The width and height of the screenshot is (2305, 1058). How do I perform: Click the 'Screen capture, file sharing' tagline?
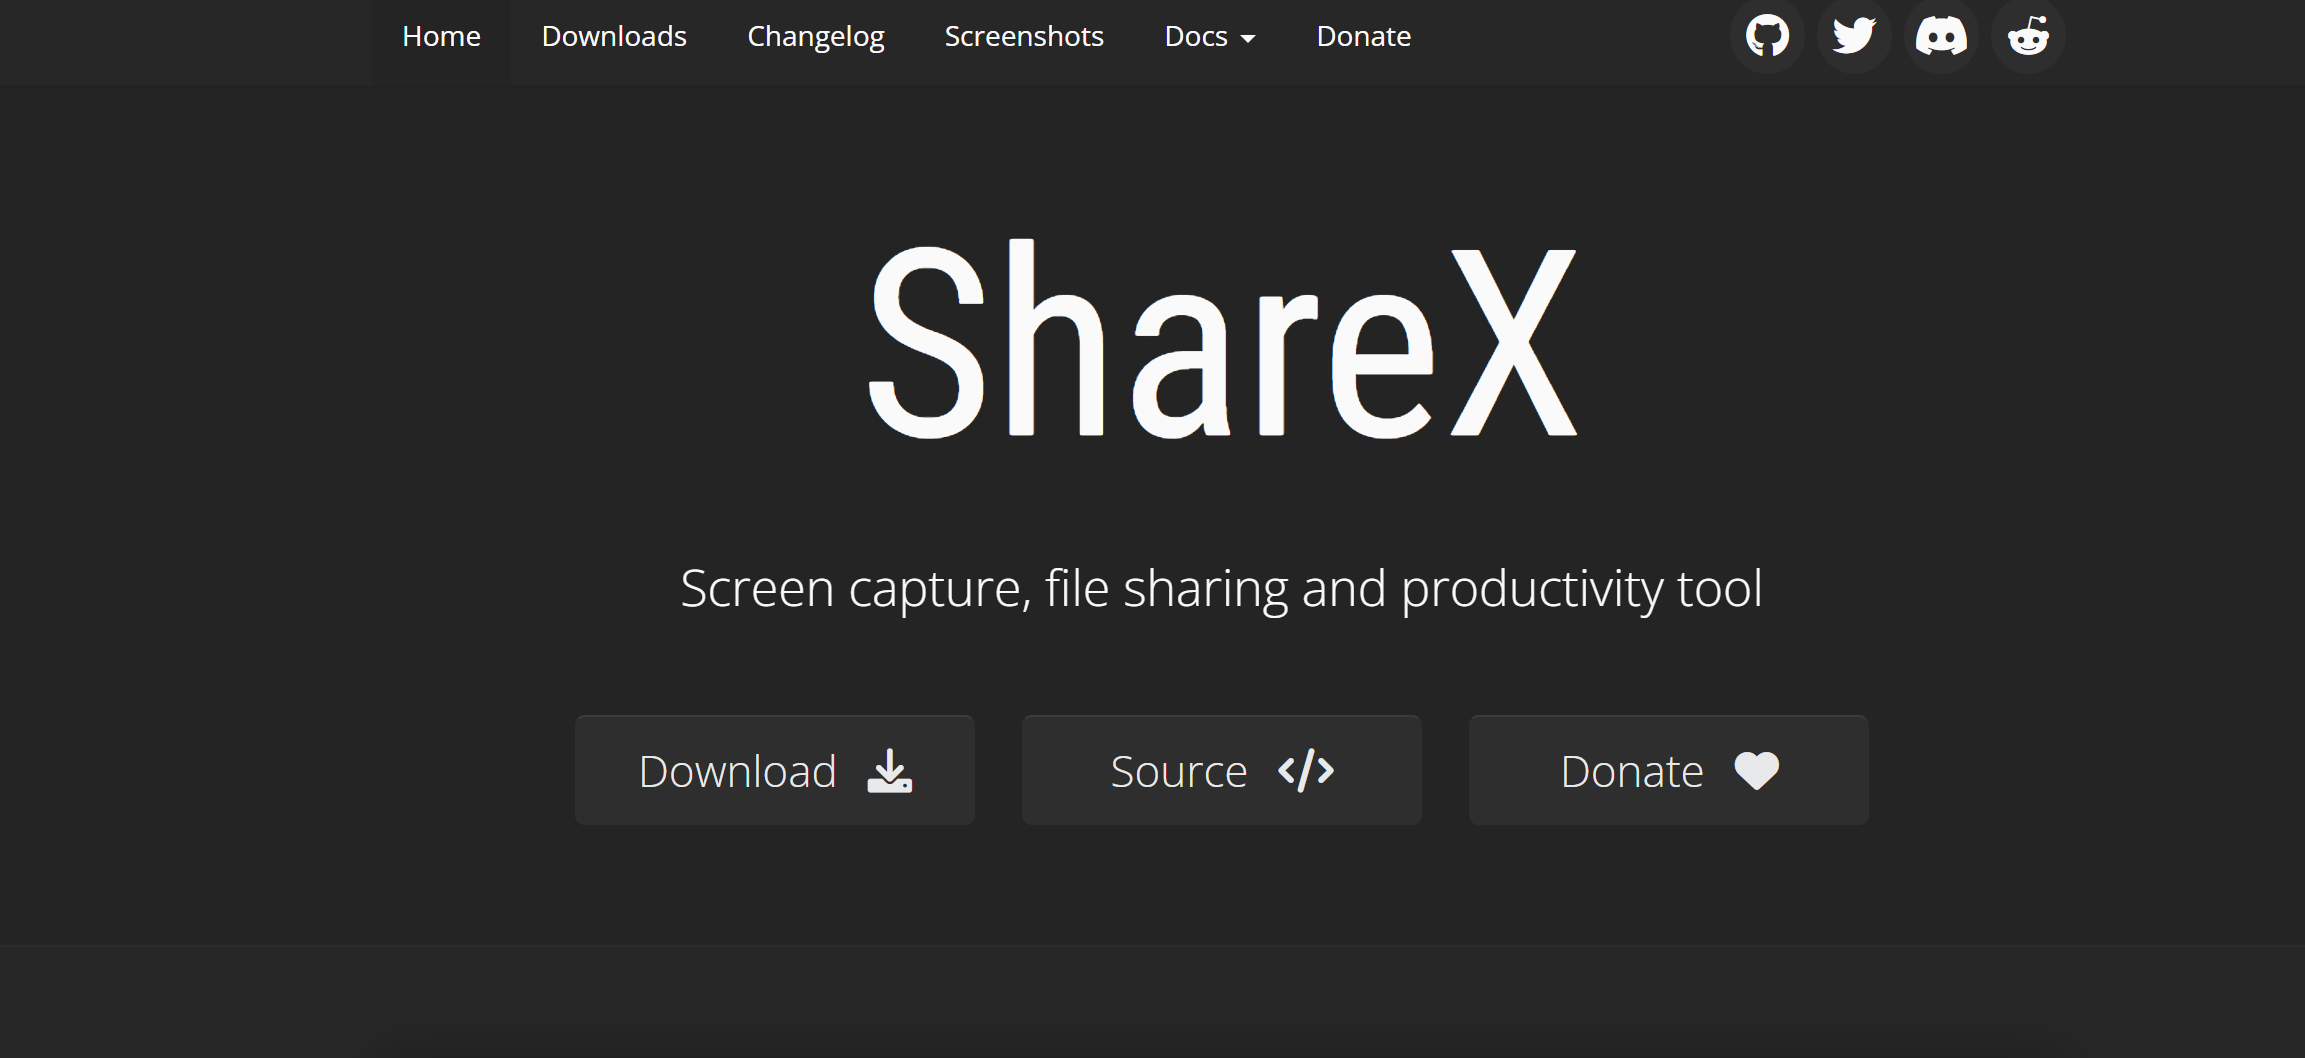(x=1222, y=589)
